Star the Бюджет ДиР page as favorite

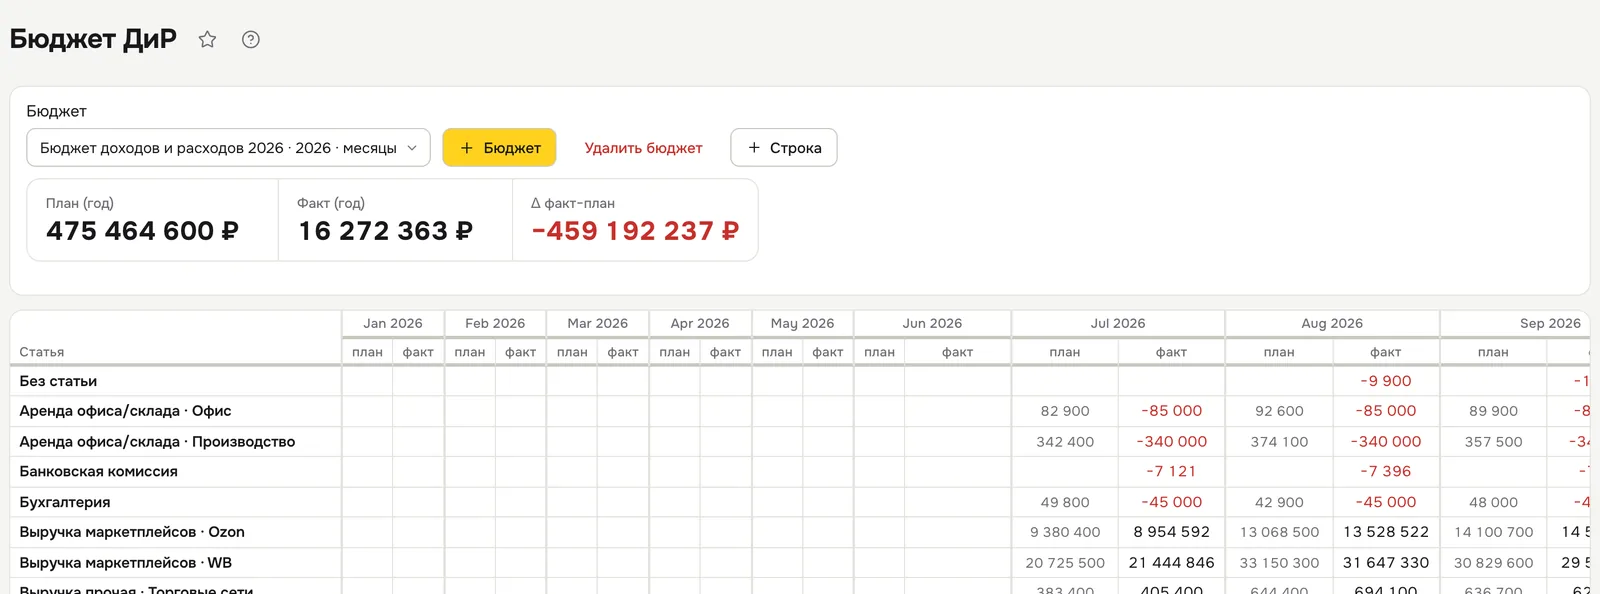click(x=207, y=40)
